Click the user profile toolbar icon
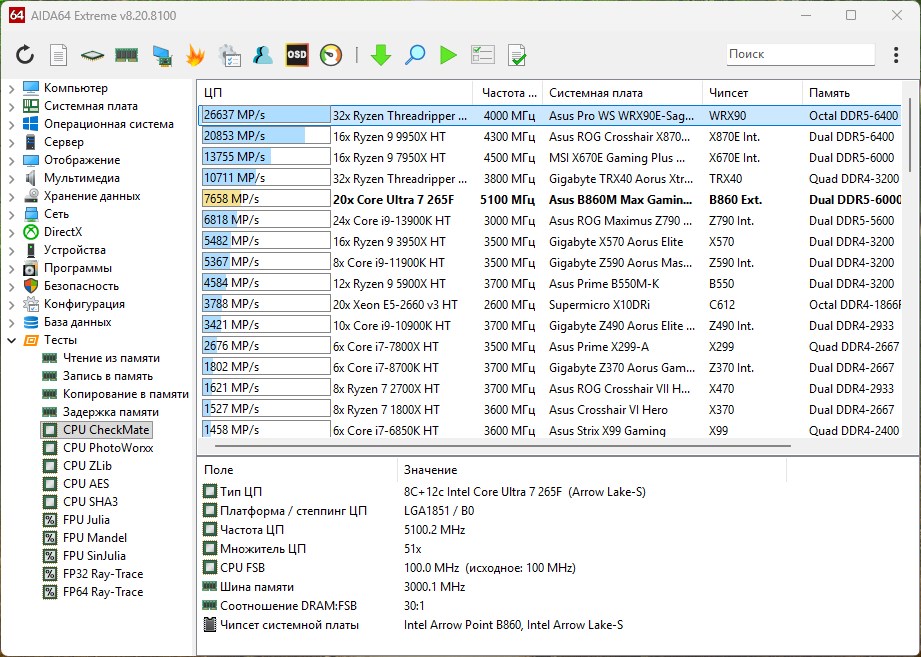921x657 pixels. [x=263, y=55]
